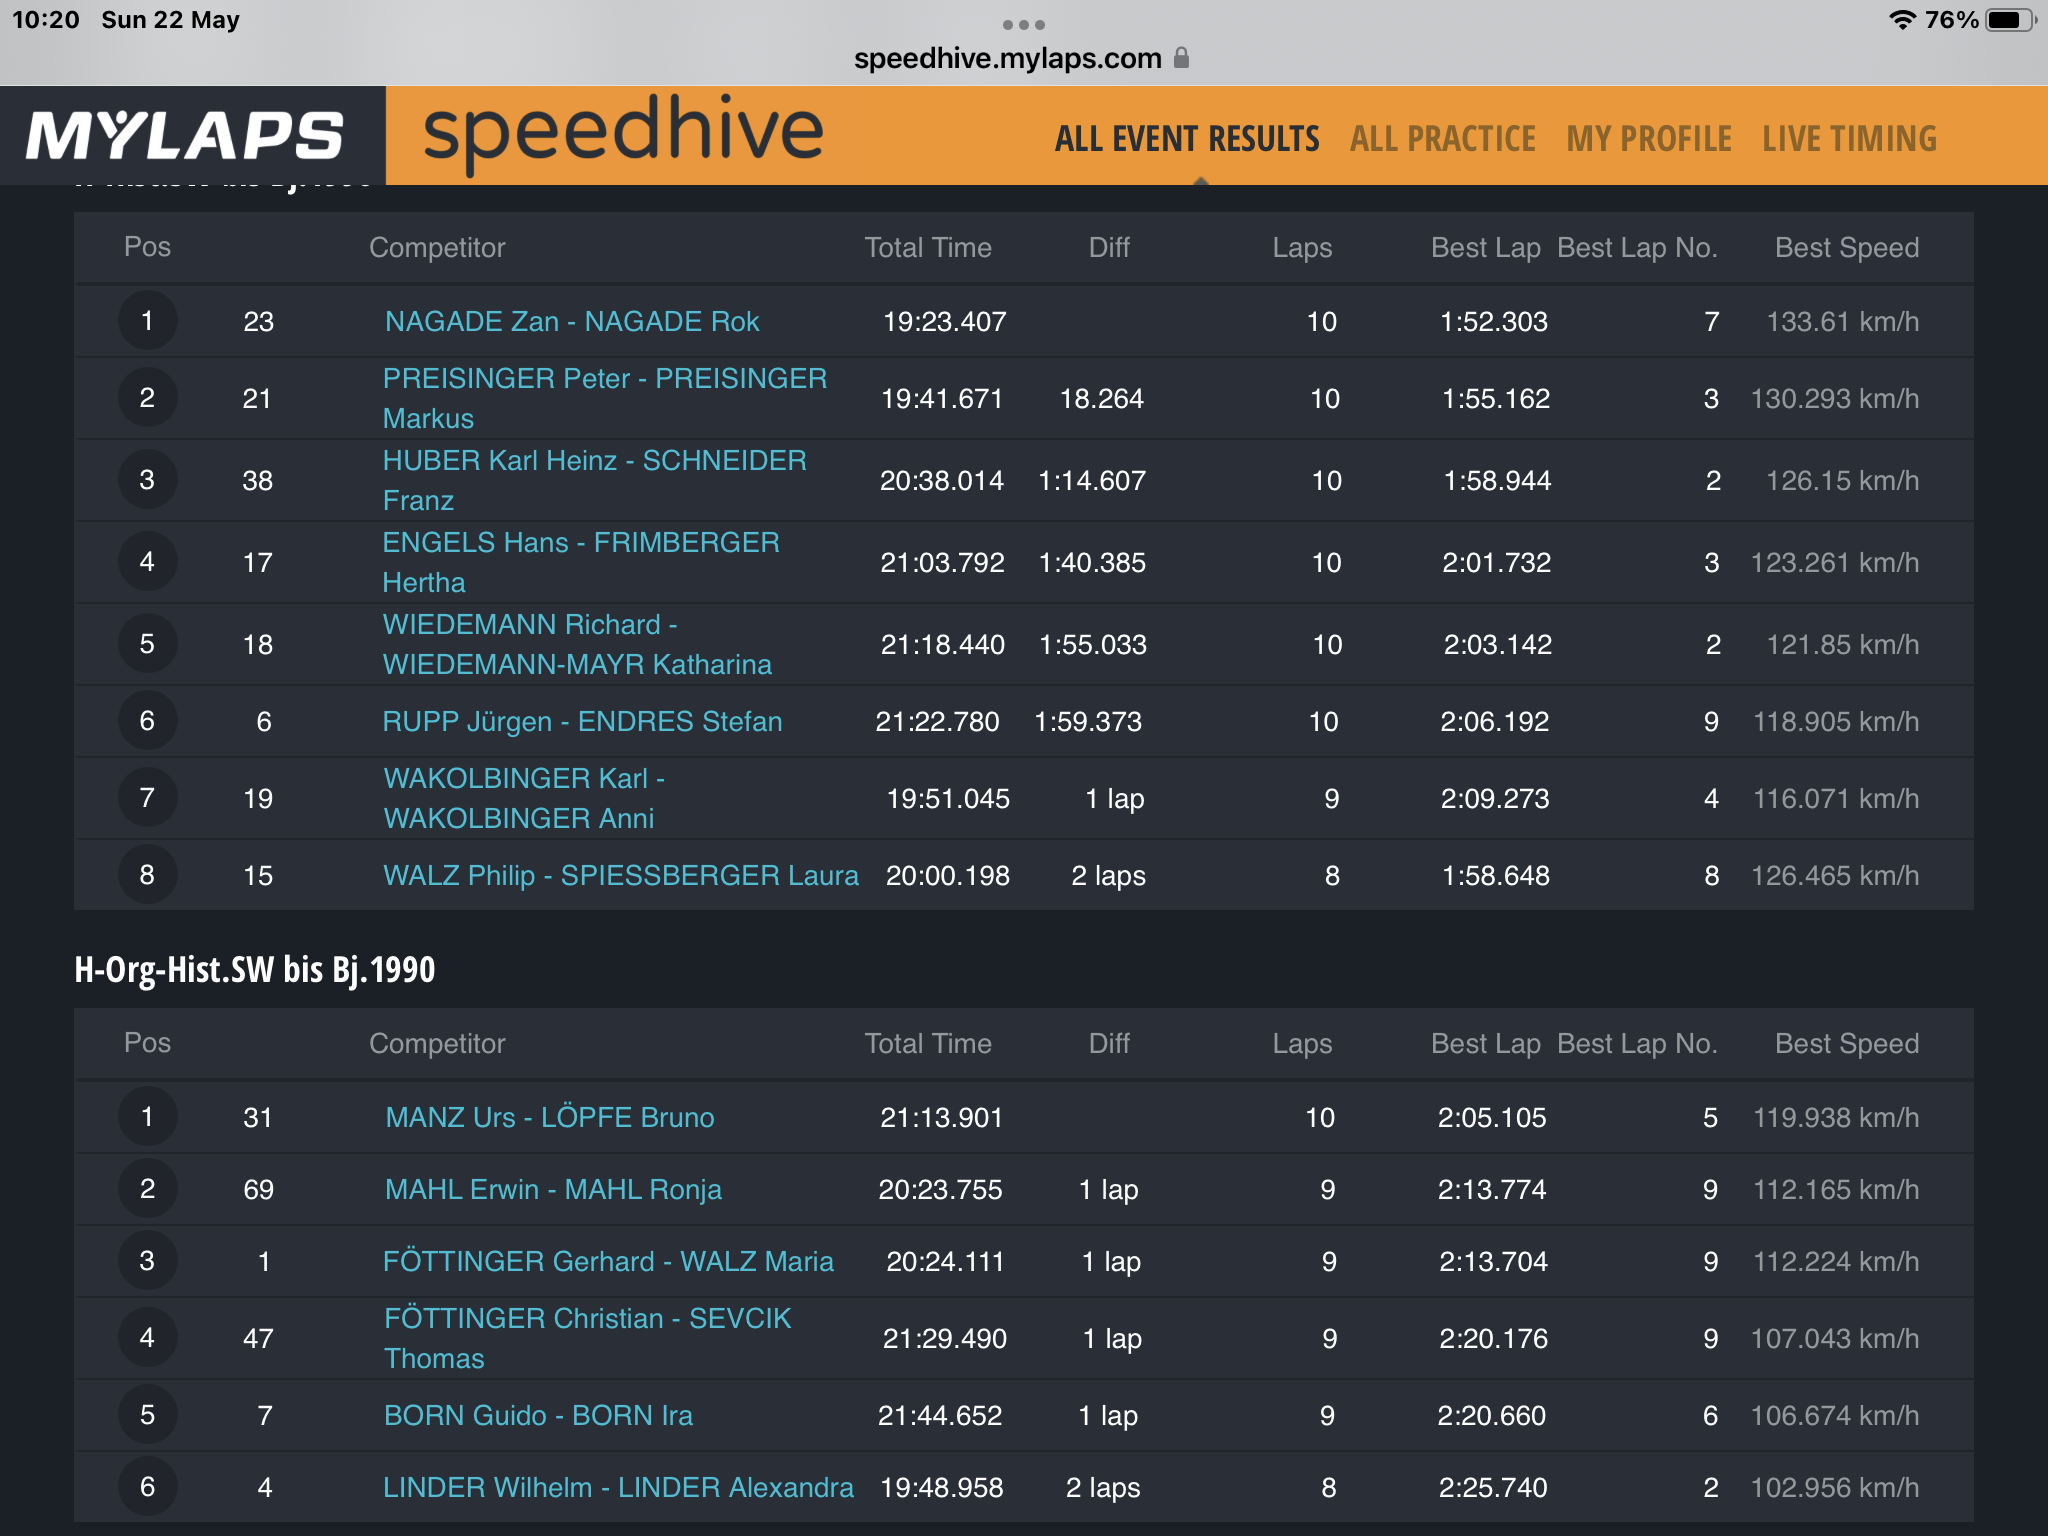This screenshot has width=2048, height=1536.
Task: Open WALZ Philip - SPIESSBERGER Laura result
Action: 621,875
